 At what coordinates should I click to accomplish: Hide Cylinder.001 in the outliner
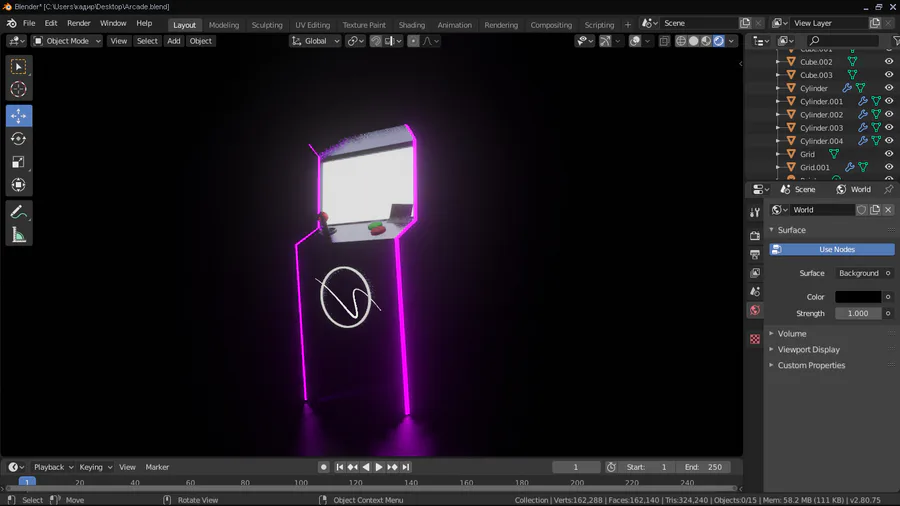(889, 101)
